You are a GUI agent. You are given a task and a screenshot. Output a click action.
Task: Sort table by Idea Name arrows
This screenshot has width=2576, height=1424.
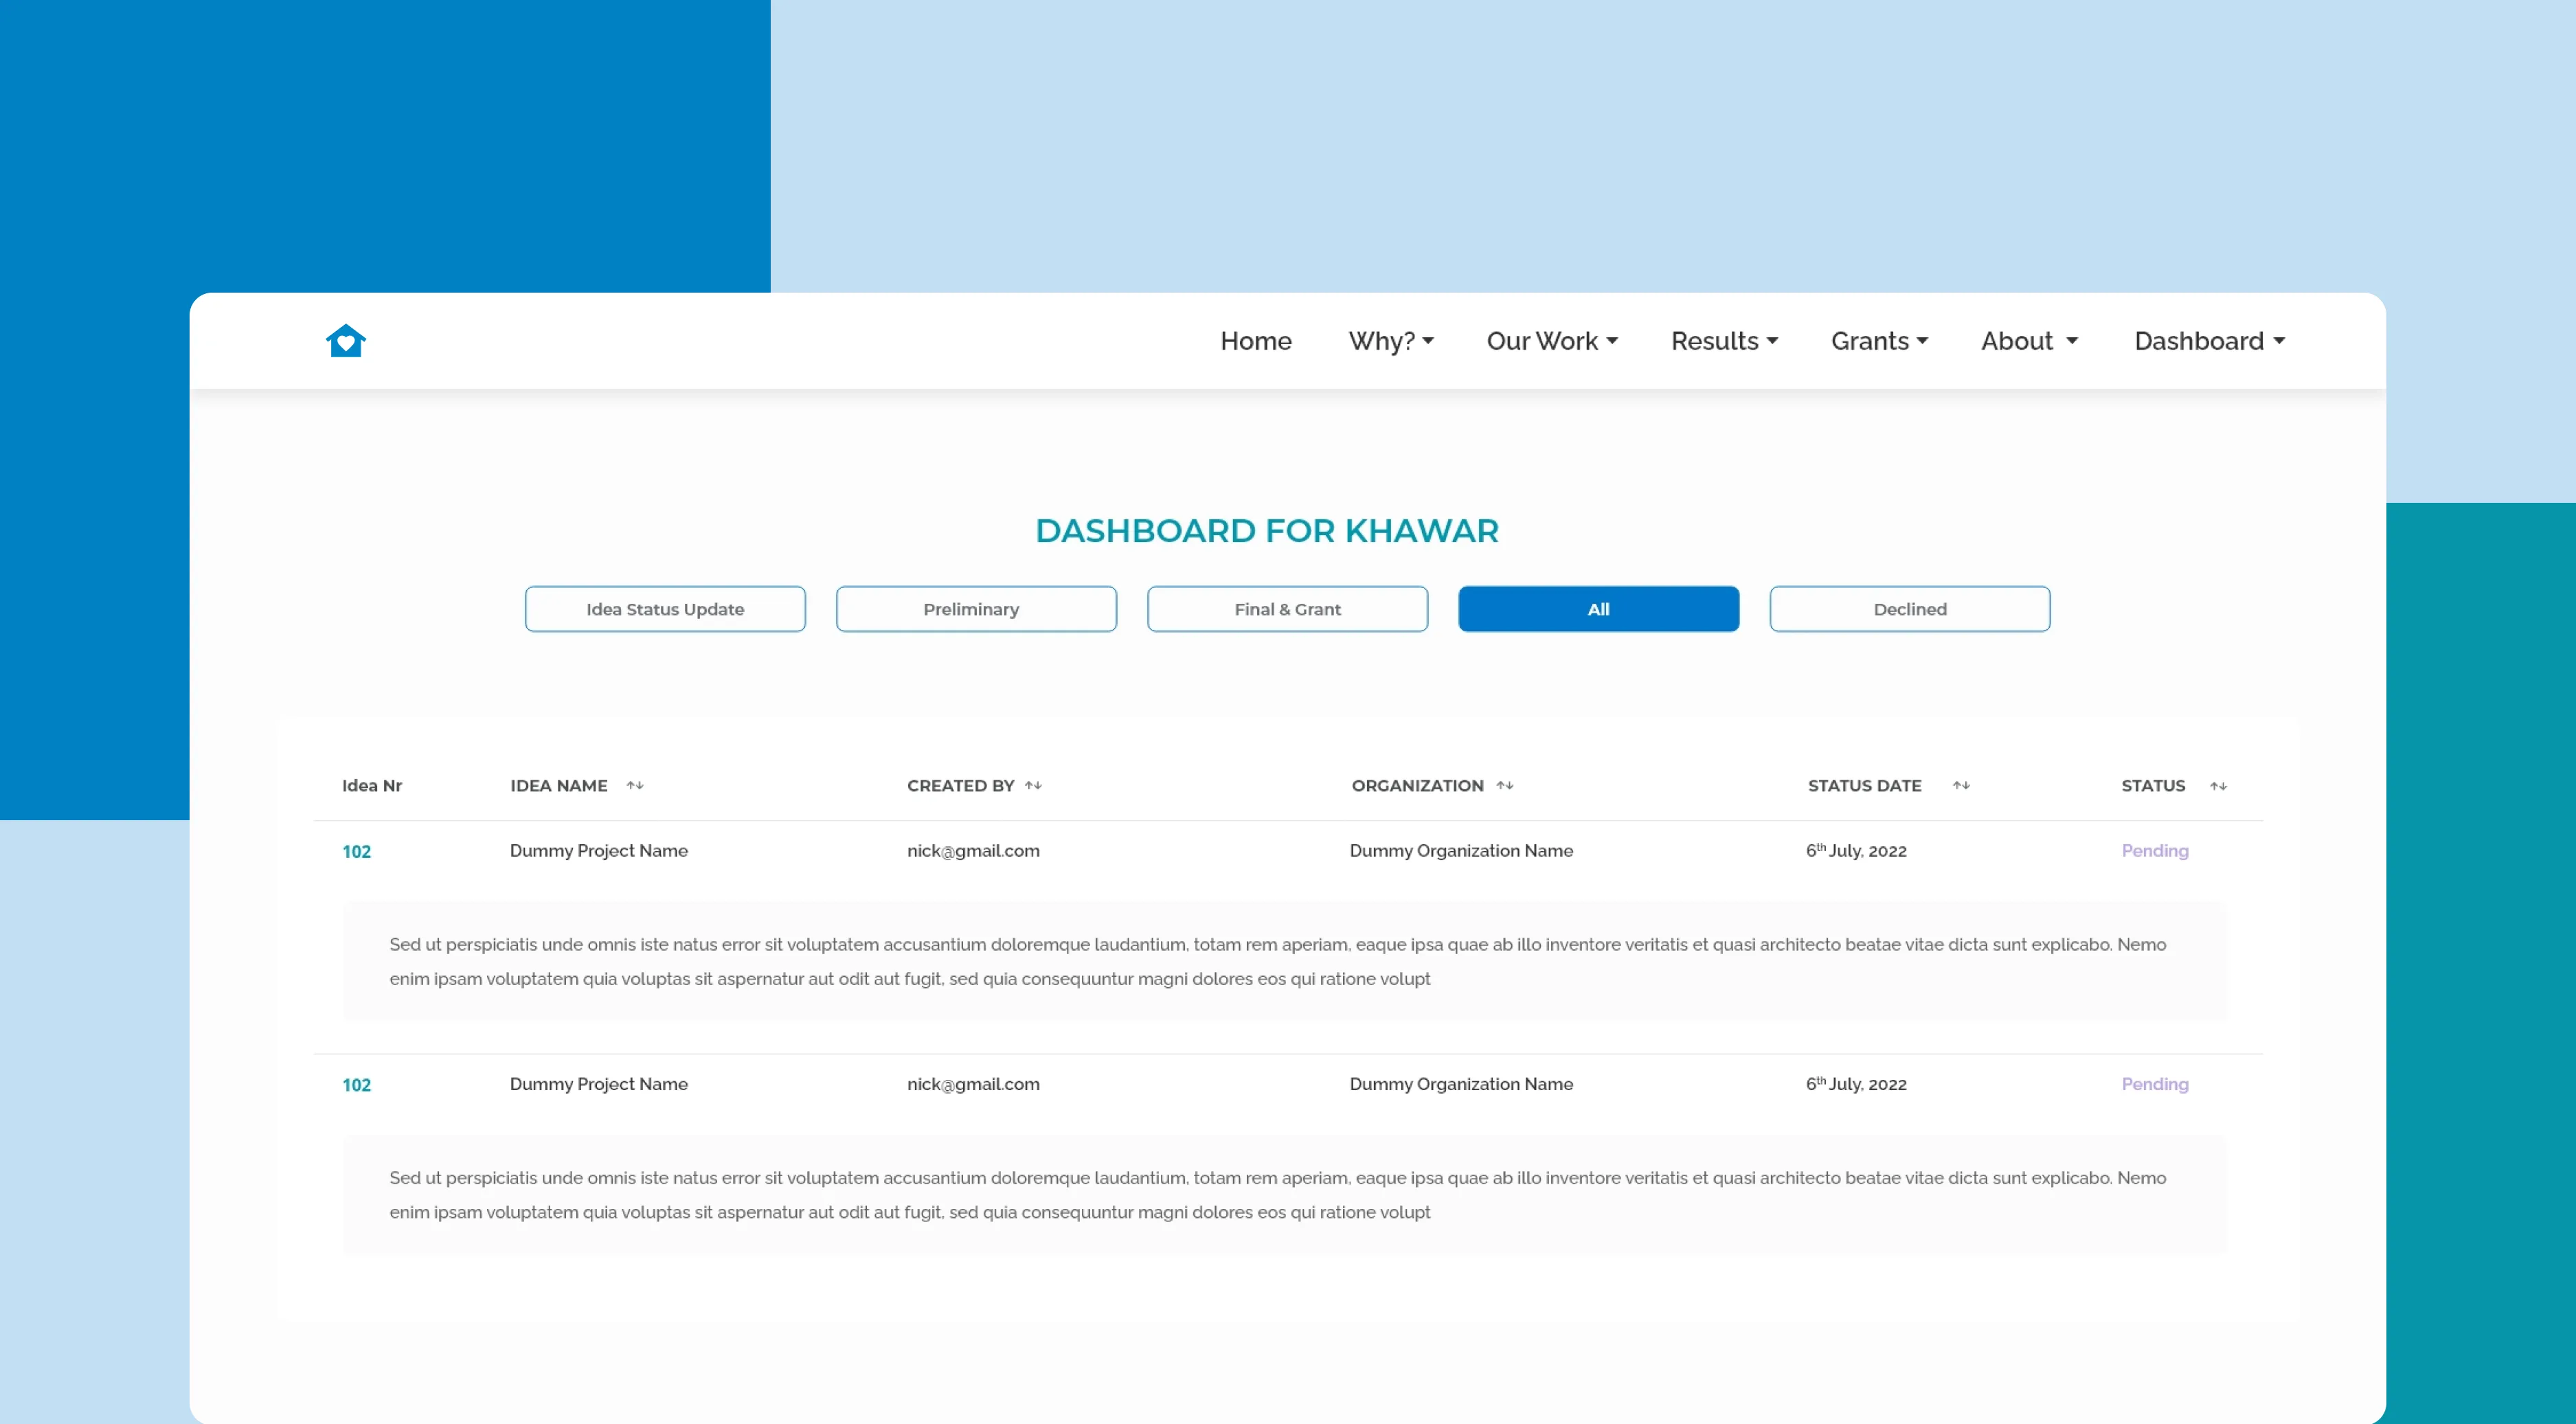tap(635, 786)
